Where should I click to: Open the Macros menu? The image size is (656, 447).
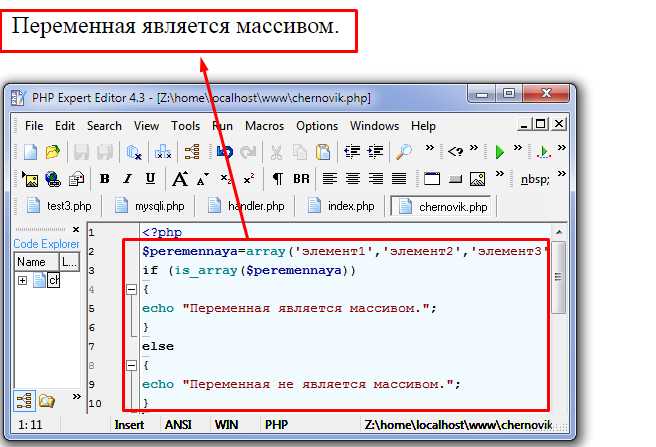[x=264, y=126]
